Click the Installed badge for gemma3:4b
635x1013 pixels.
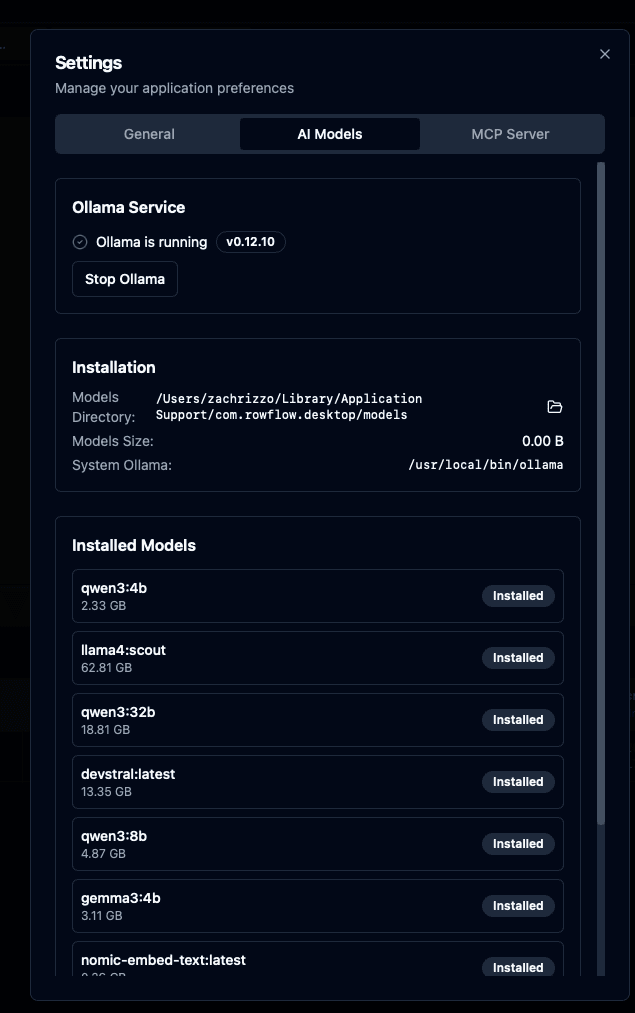pos(518,905)
